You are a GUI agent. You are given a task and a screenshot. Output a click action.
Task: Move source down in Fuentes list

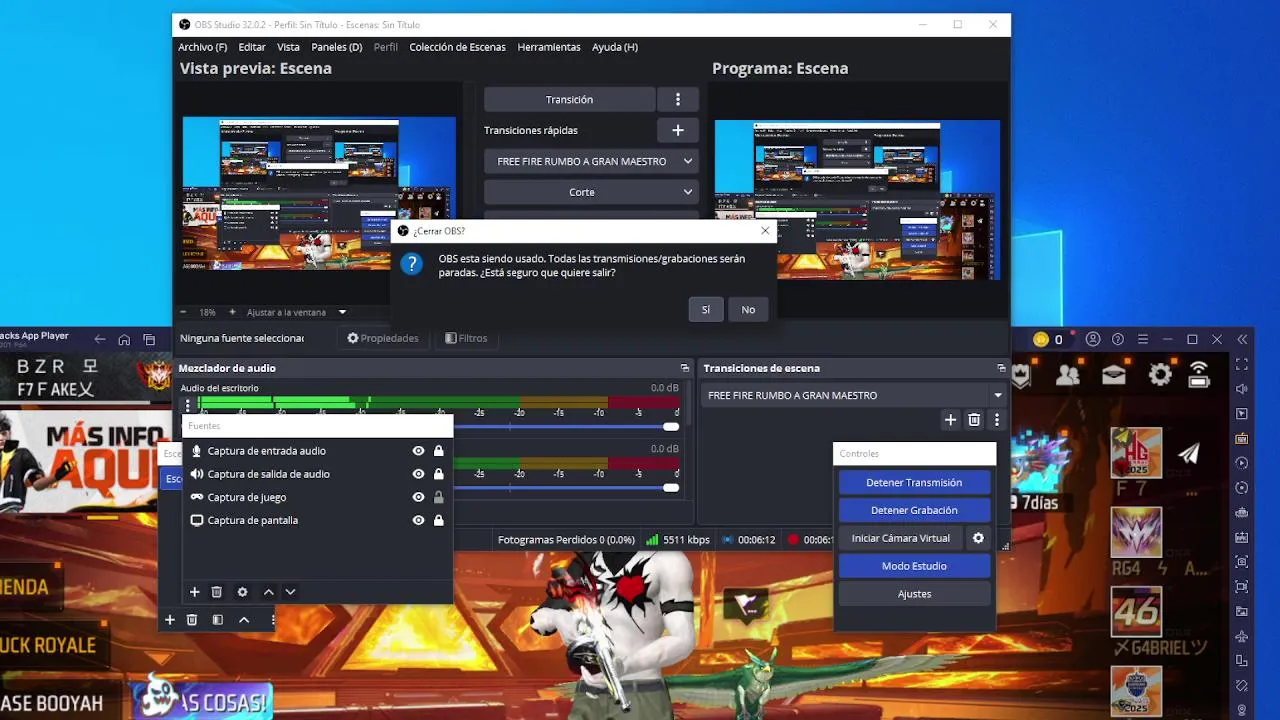pos(290,592)
